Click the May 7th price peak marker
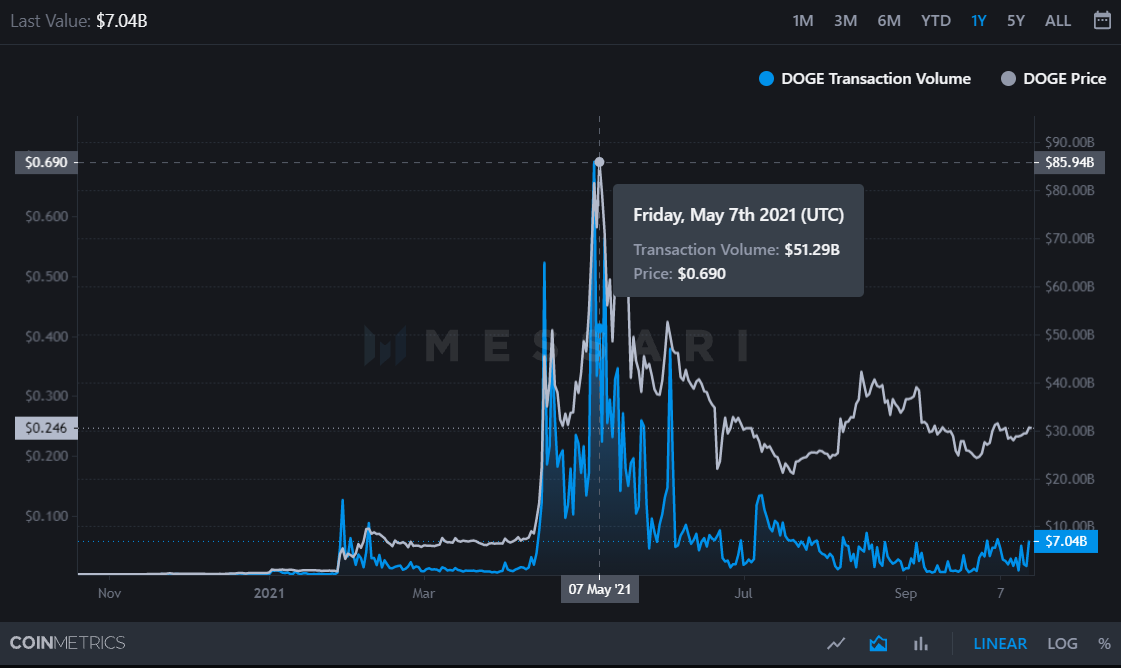This screenshot has width=1121, height=668. point(599,162)
